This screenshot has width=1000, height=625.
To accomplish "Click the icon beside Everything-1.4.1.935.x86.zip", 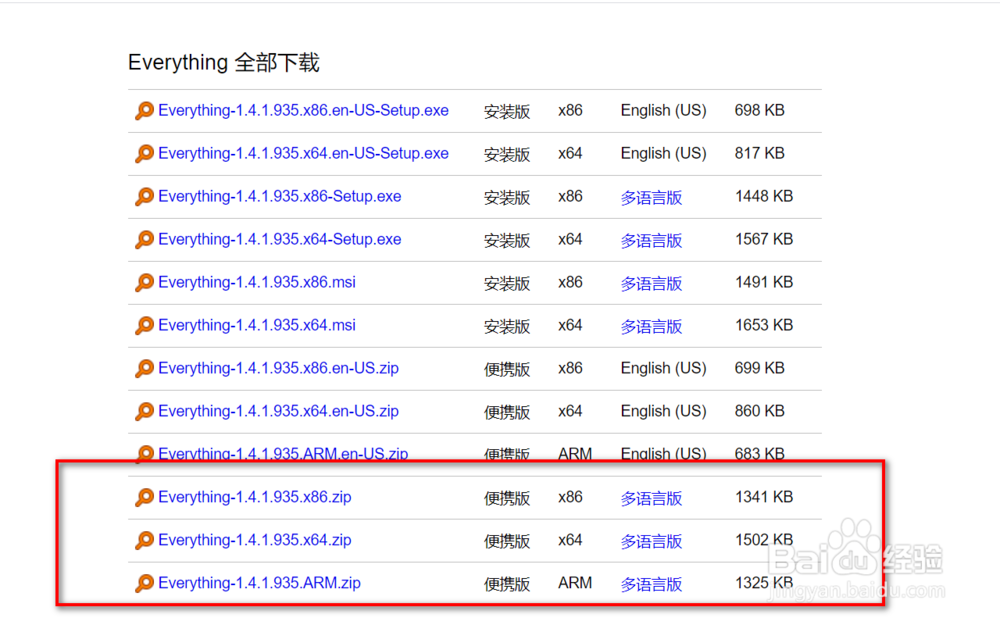I will pos(144,497).
